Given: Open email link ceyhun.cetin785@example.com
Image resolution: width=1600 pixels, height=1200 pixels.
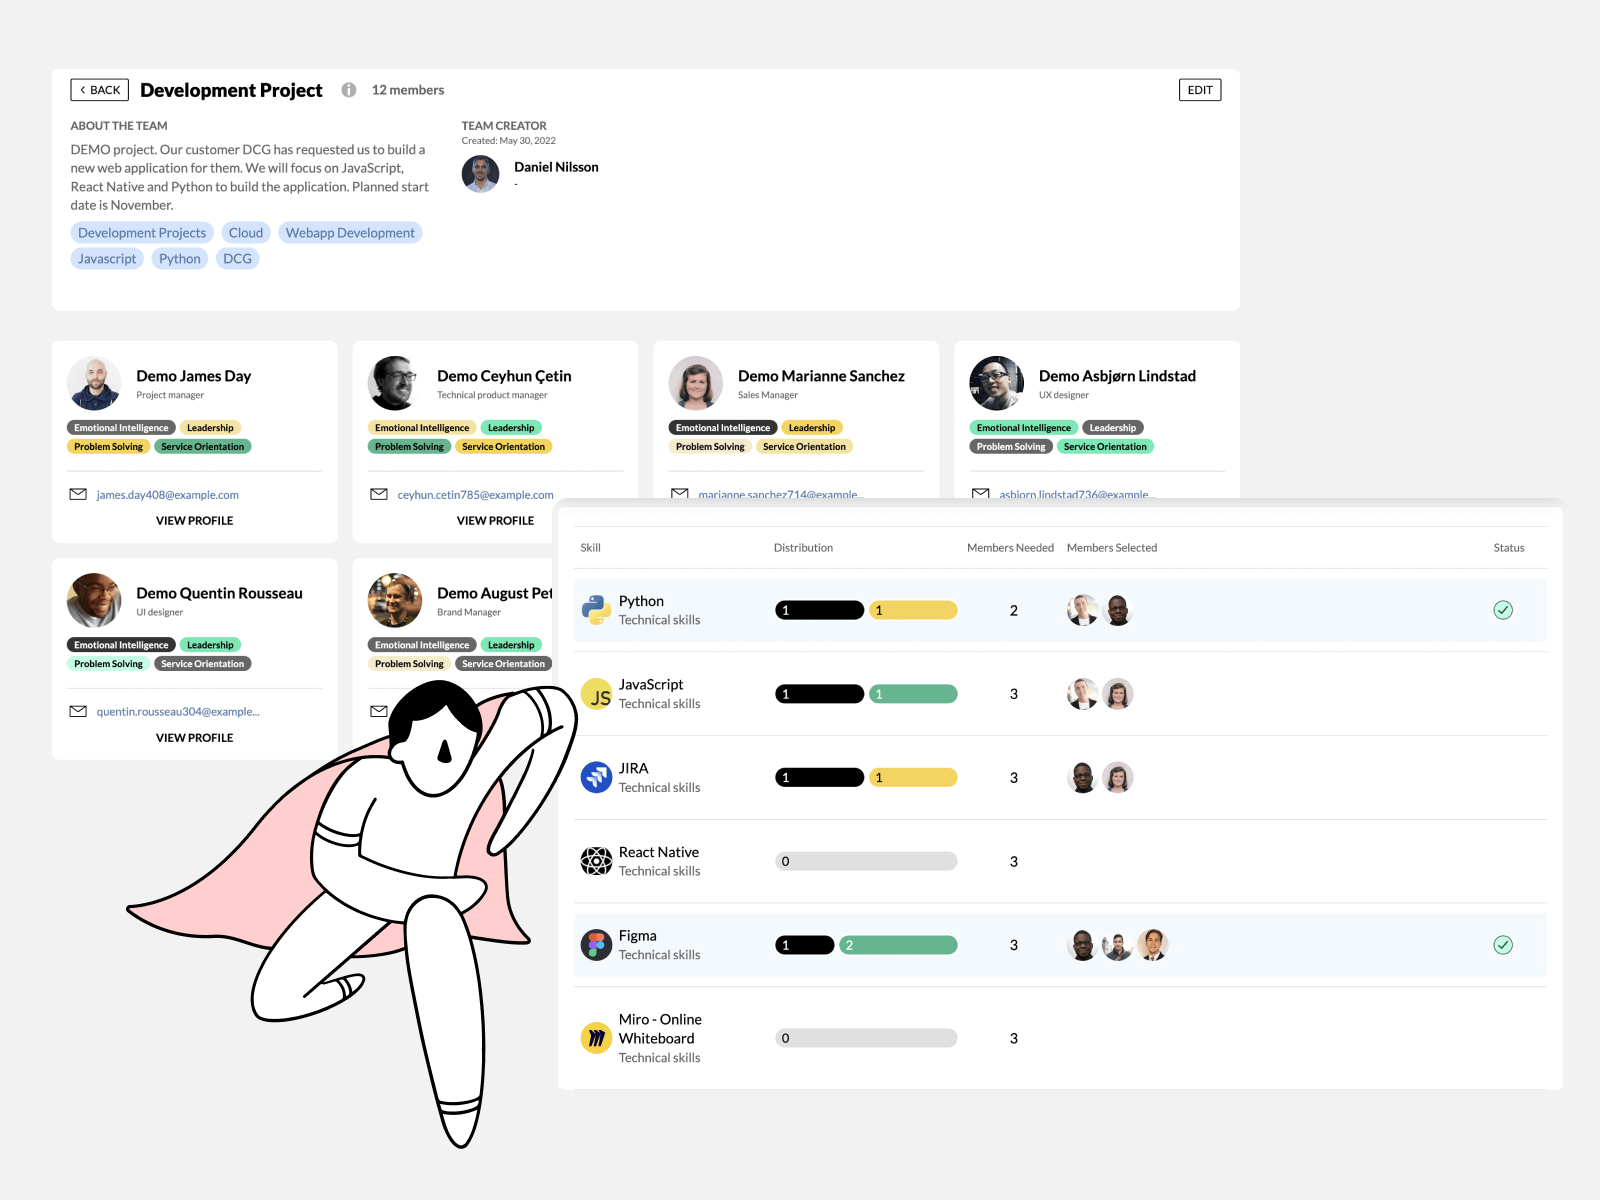Looking at the screenshot, I should click(475, 495).
